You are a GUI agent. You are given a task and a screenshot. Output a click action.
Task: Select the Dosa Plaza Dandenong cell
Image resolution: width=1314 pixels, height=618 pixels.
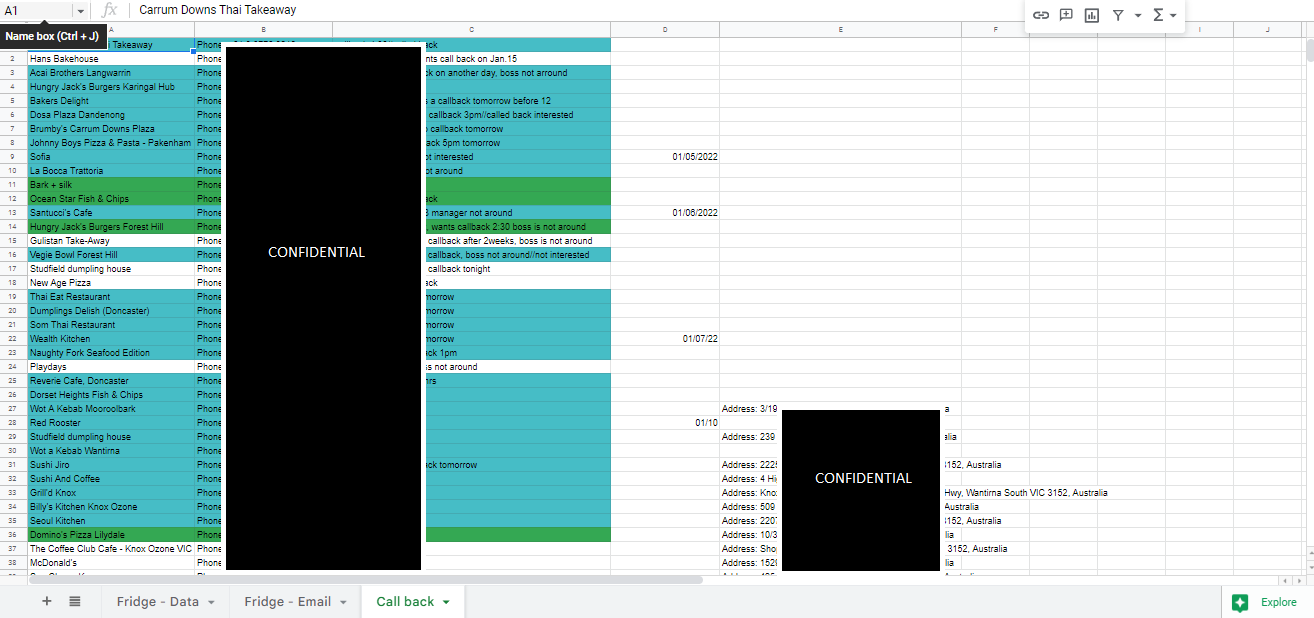(x=110, y=115)
